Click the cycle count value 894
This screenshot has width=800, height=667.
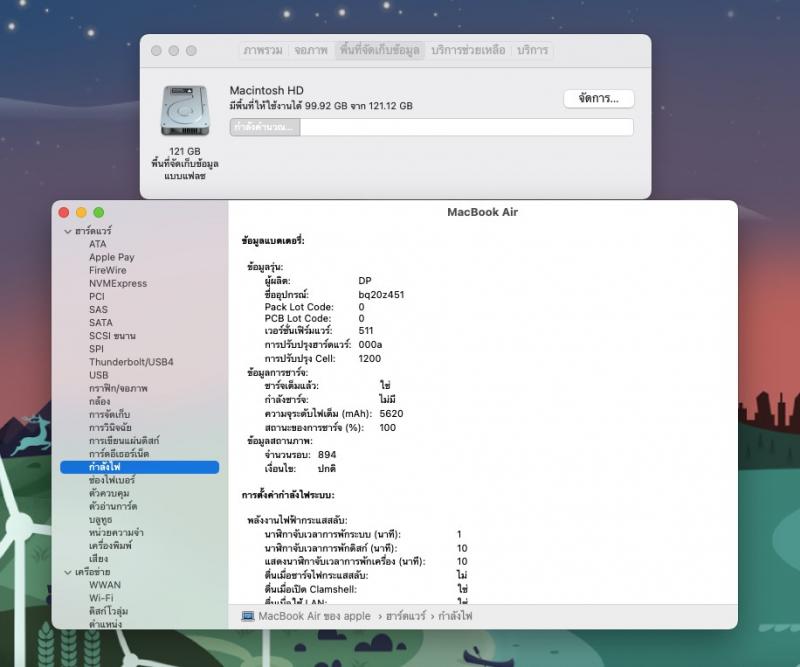click(x=327, y=455)
